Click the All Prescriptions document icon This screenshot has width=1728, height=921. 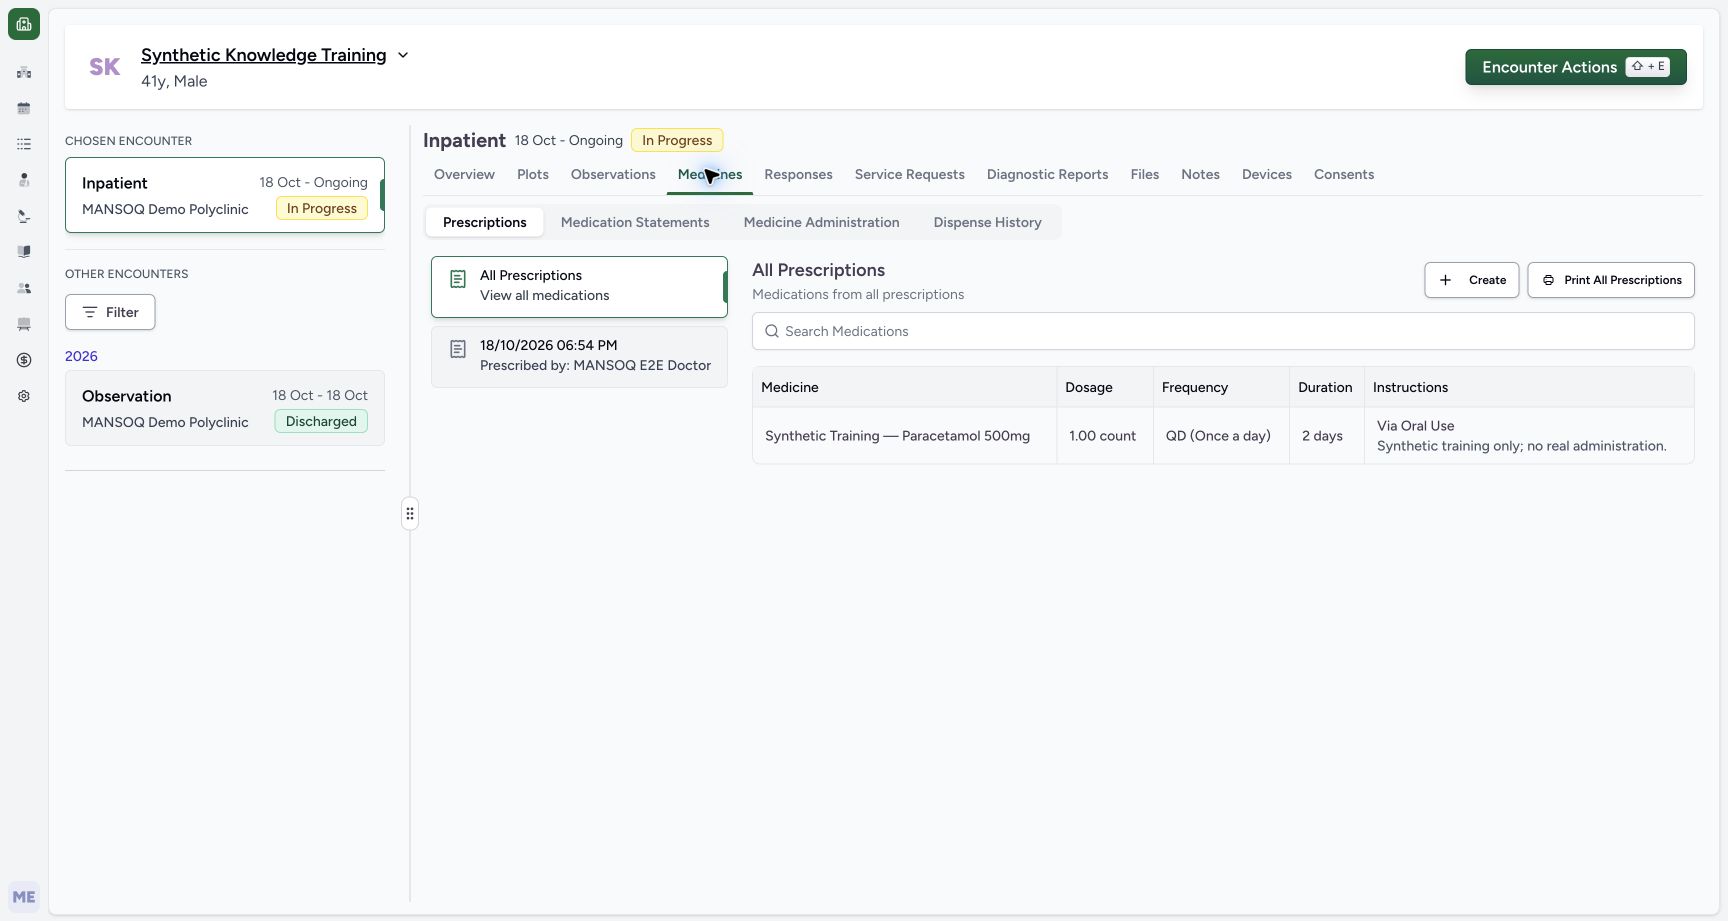pyautogui.click(x=458, y=279)
